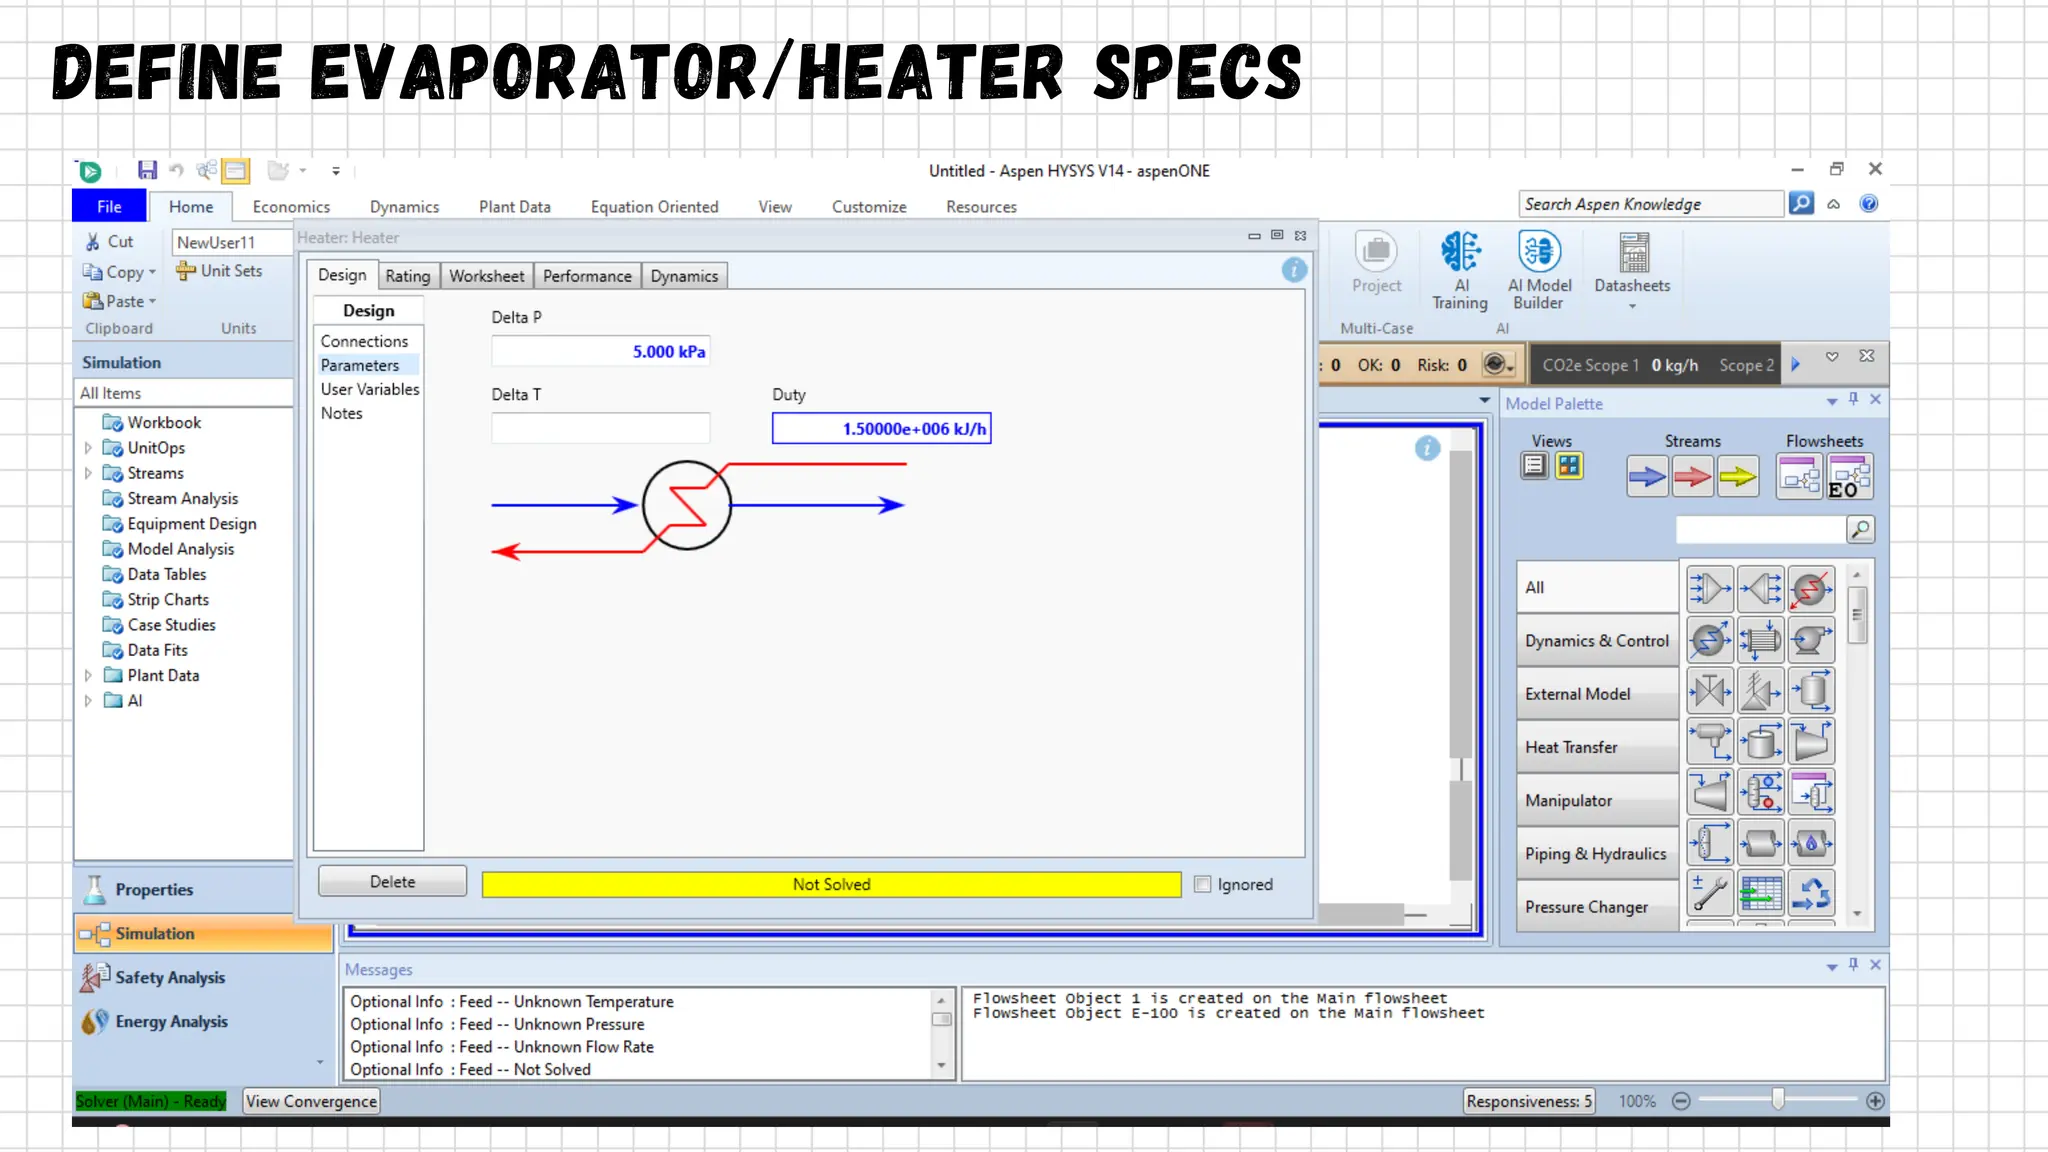2048x1152 pixels.
Task: Expand the Plant Data tree node
Action: [88, 675]
